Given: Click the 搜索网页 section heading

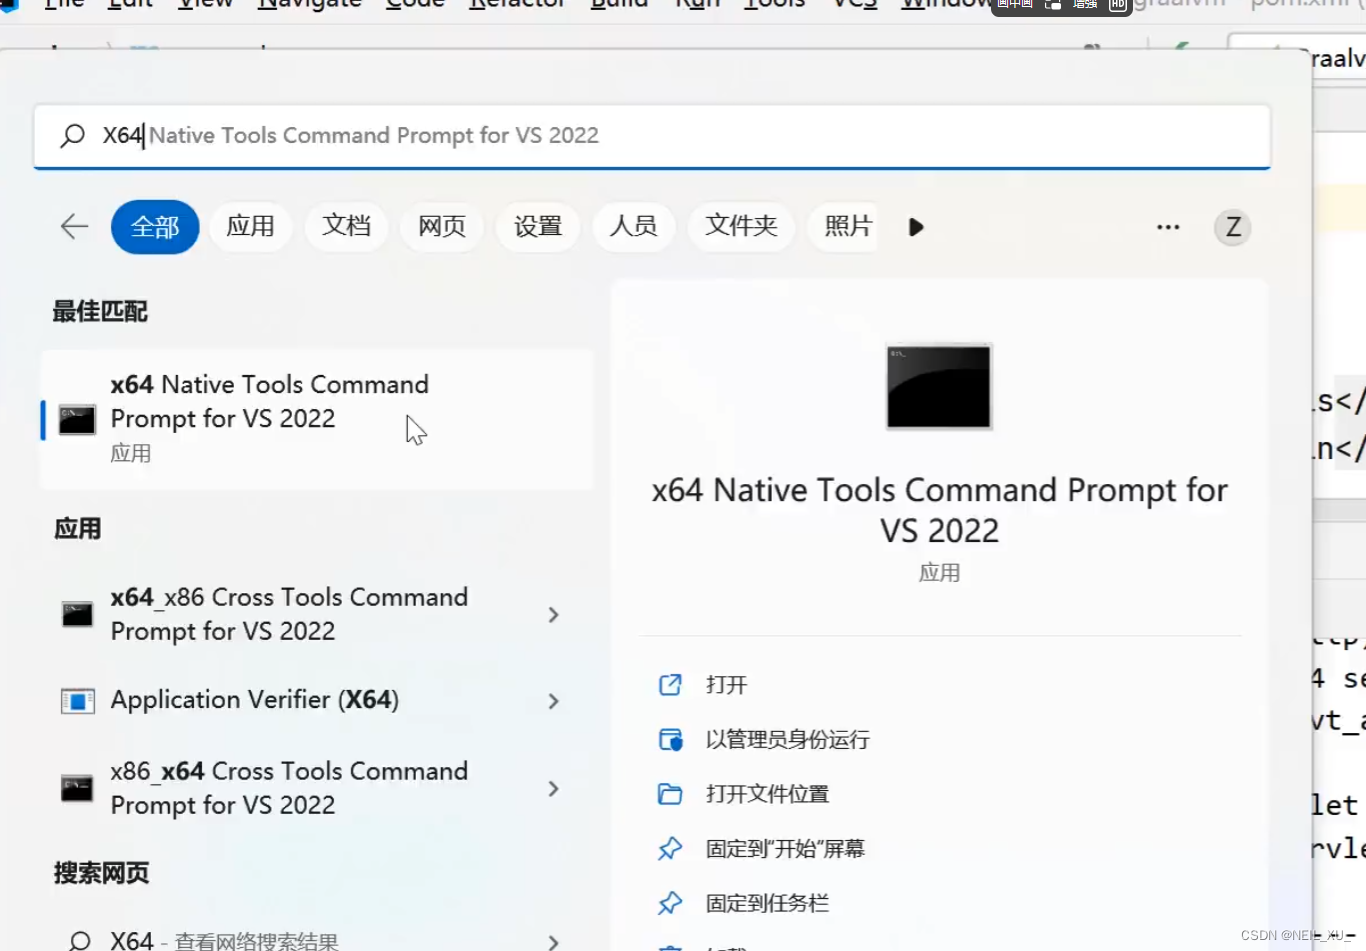Looking at the screenshot, I should click(x=101, y=873).
